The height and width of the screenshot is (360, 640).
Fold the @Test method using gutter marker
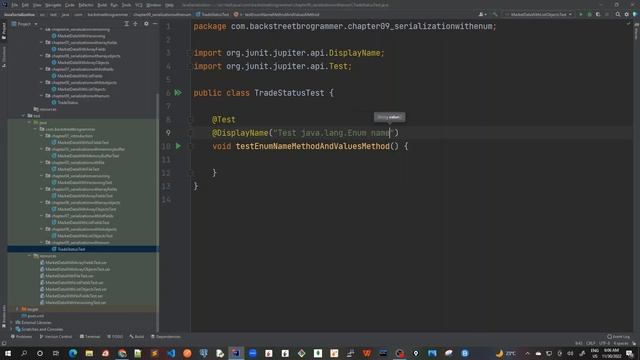coord(190,120)
